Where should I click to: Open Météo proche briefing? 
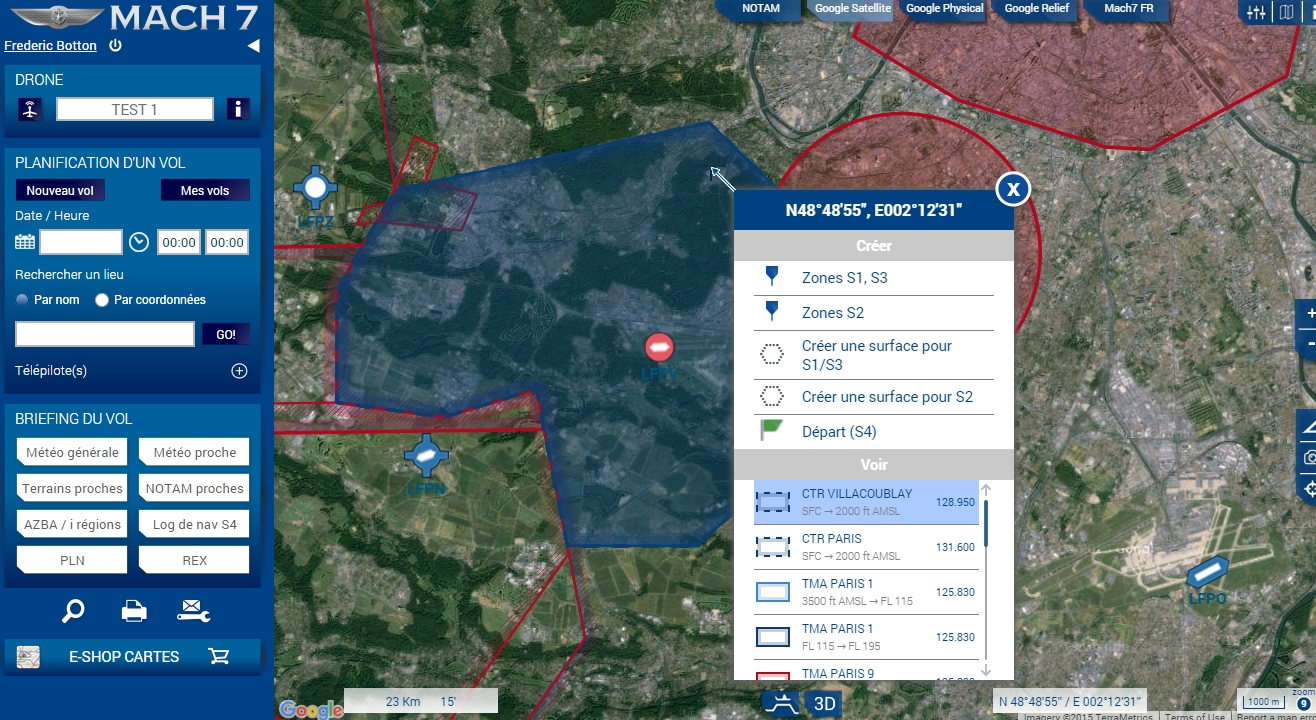point(194,452)
